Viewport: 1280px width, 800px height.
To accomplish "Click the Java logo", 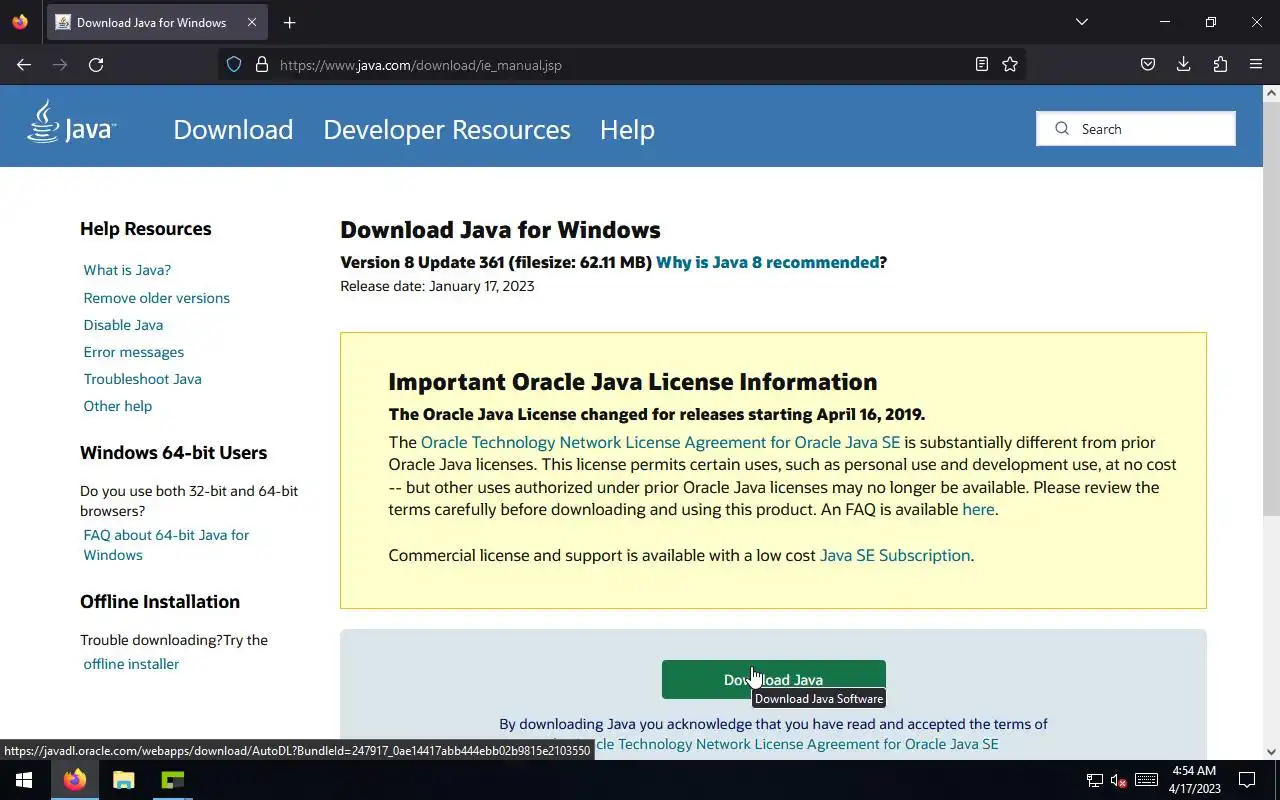I will (71, 122).
